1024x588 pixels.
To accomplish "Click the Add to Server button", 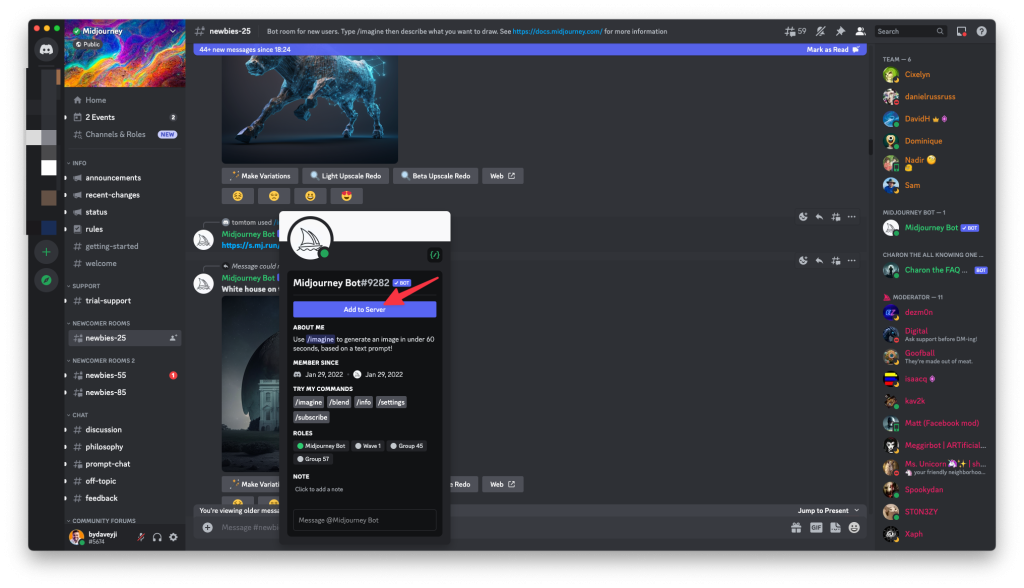I will click(x=364, y=309).
